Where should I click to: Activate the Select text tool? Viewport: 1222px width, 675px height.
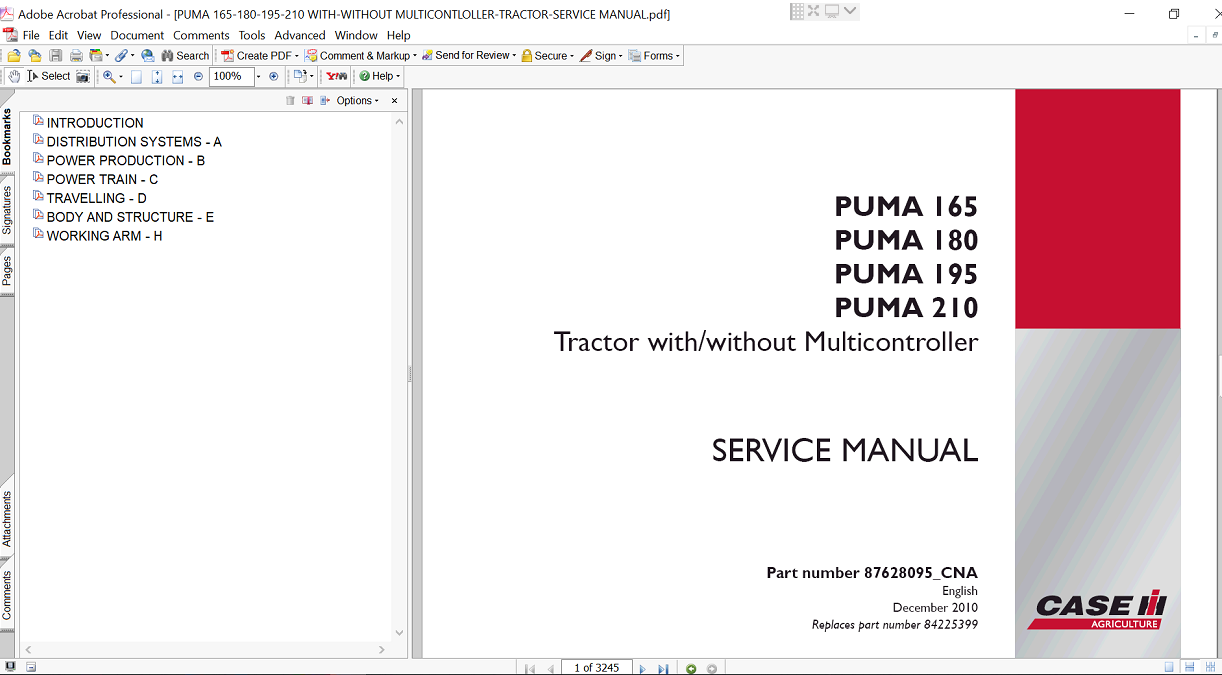(x=49, y=76)
